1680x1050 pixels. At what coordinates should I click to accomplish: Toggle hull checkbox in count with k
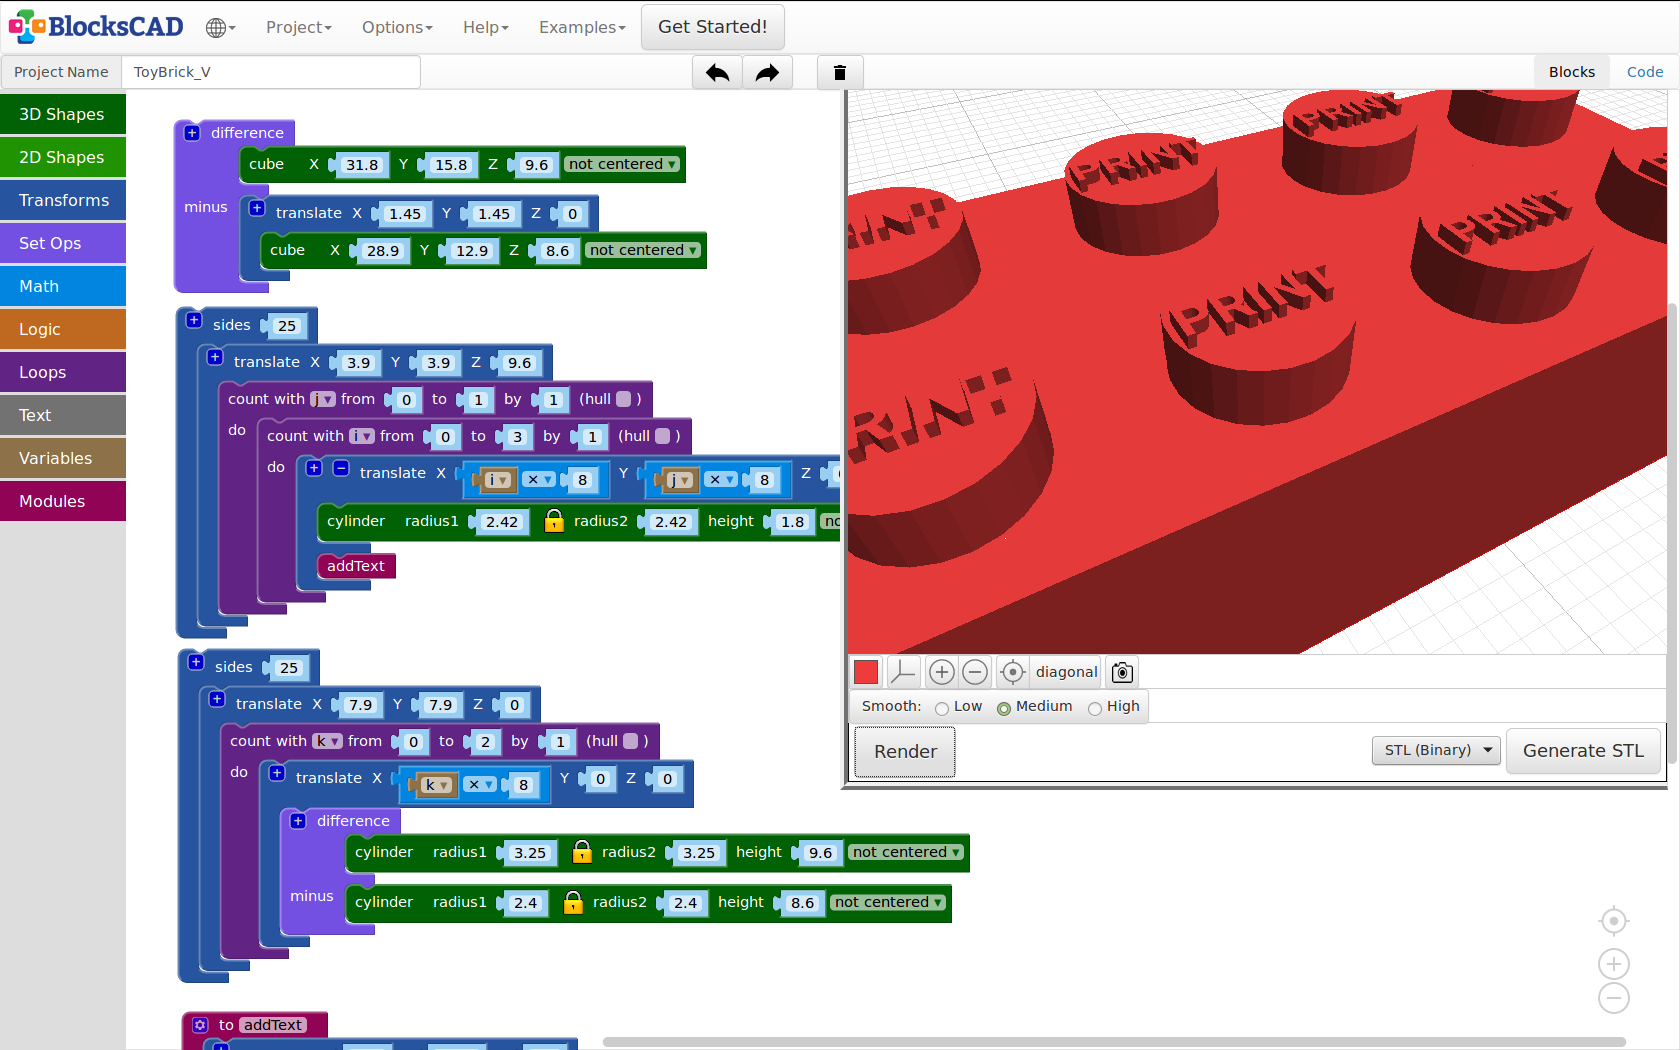(630, 741)
